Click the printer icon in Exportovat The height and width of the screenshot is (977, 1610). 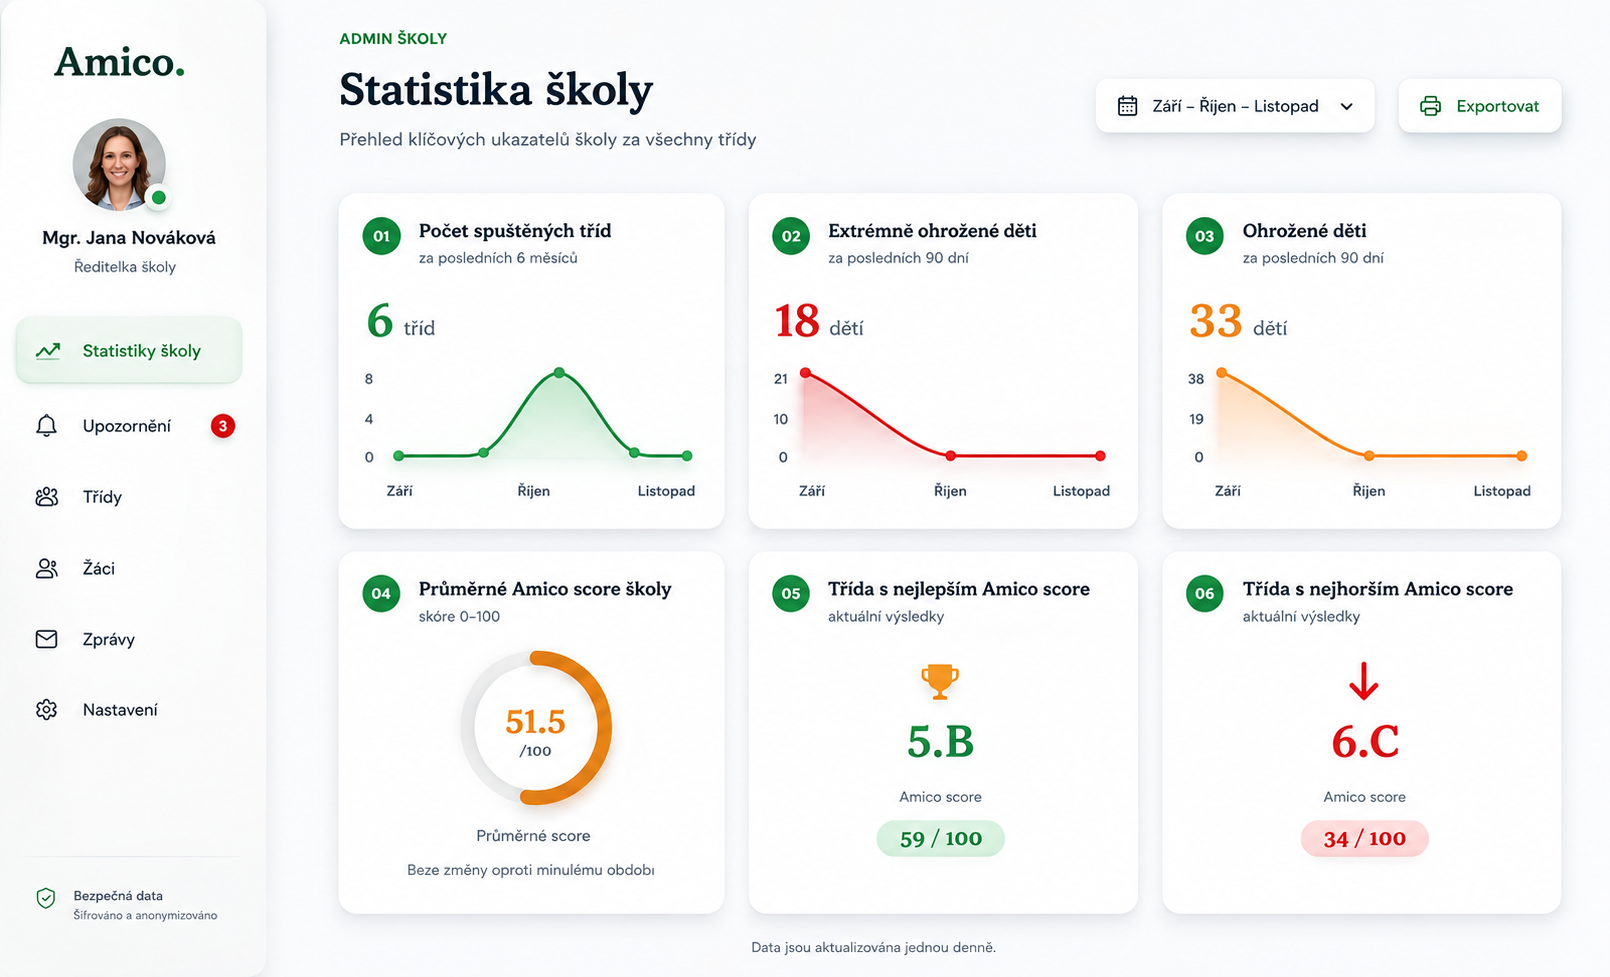1431,106
